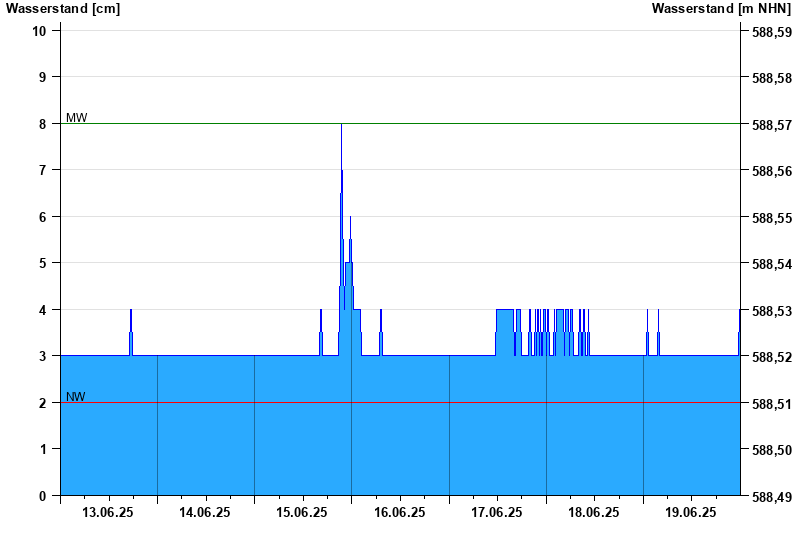Image resolution: width=800 pixels, height=550 pixels.
Task: Select the 14.06.25 date label
Action: click(x=205, y=513)
